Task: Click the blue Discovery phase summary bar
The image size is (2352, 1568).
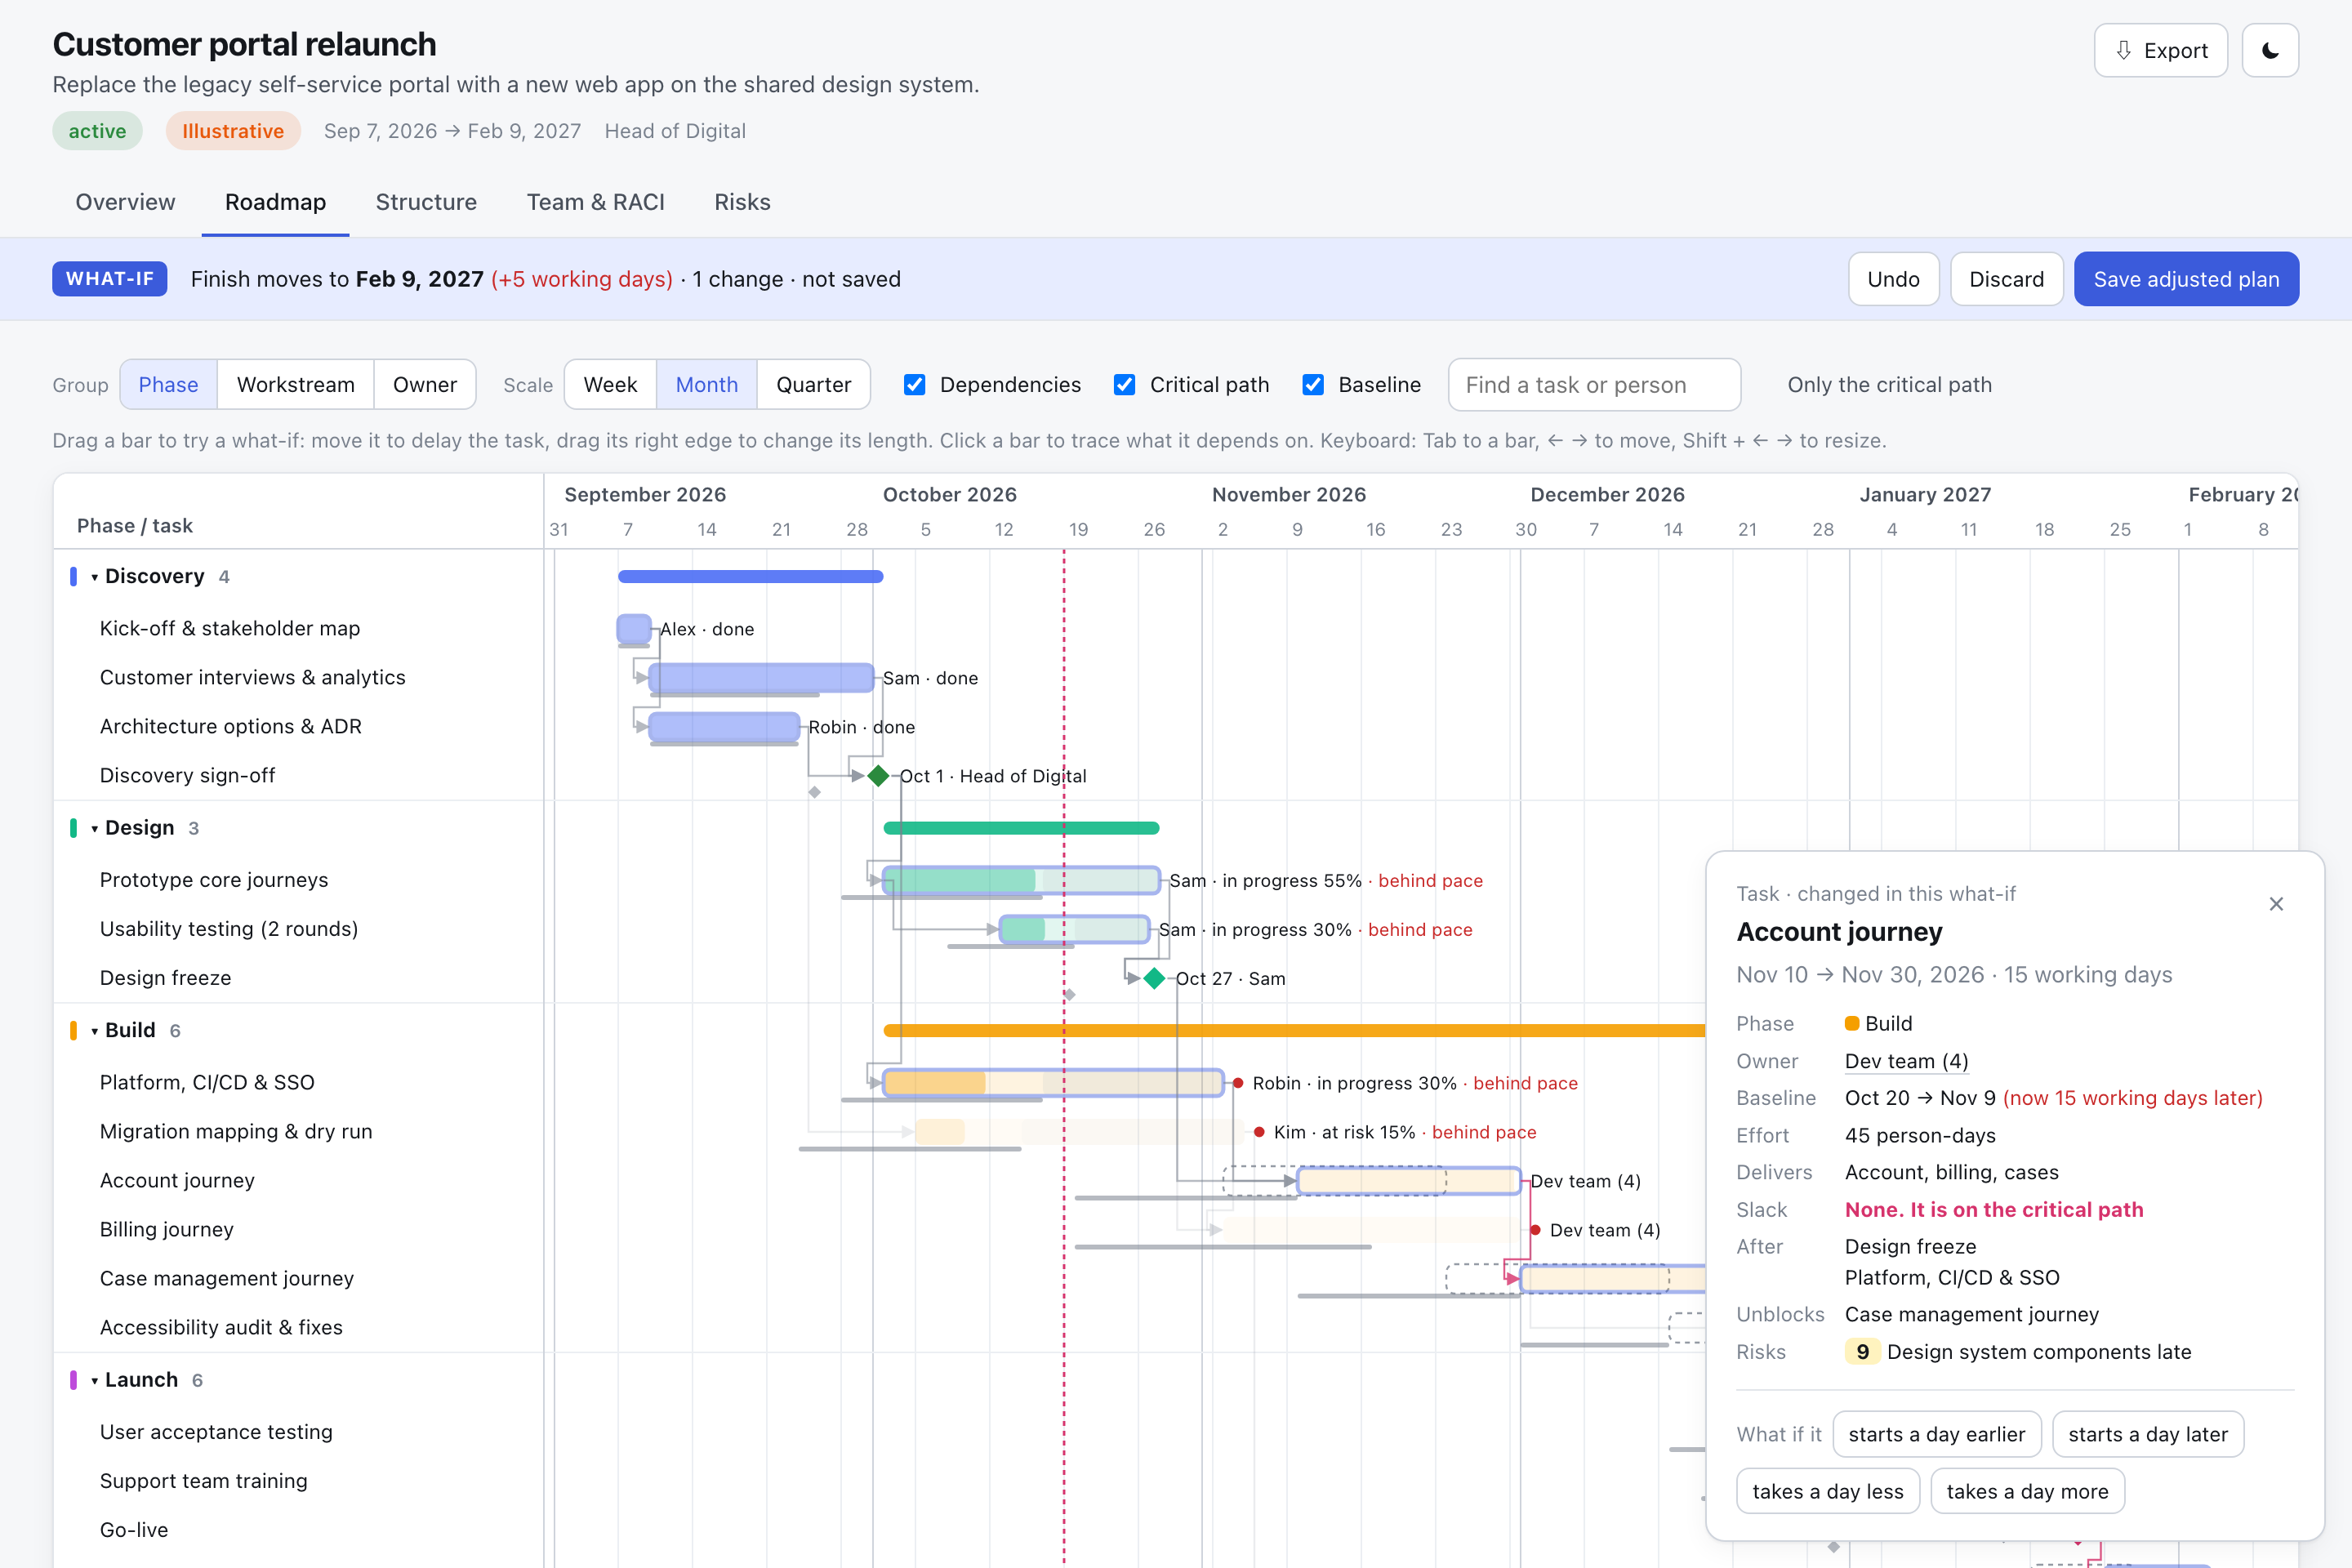Action: coord(750,577)
